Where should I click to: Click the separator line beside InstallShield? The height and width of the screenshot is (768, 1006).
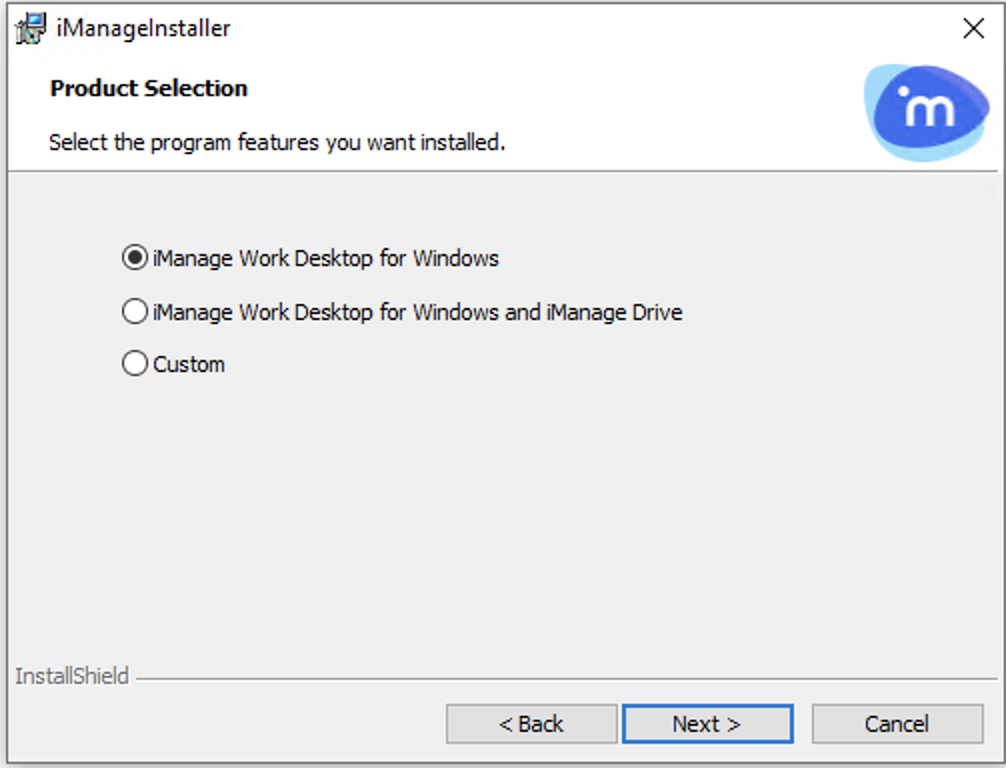[560, 679]
